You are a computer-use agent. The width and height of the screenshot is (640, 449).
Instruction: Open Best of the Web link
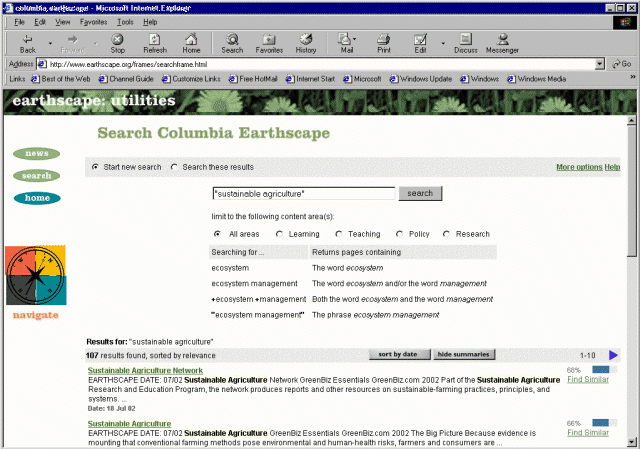coord(61,79)
